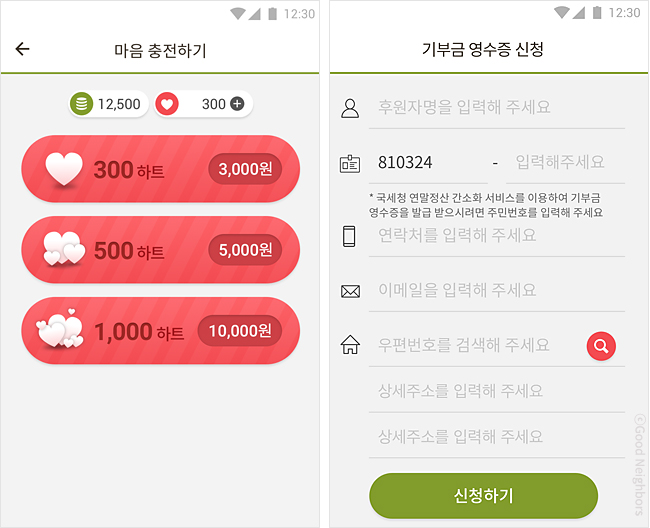Image resolution: width=650 pixels, height=528 pixels.
Task: Click the second ID number field
Action: 565,162
